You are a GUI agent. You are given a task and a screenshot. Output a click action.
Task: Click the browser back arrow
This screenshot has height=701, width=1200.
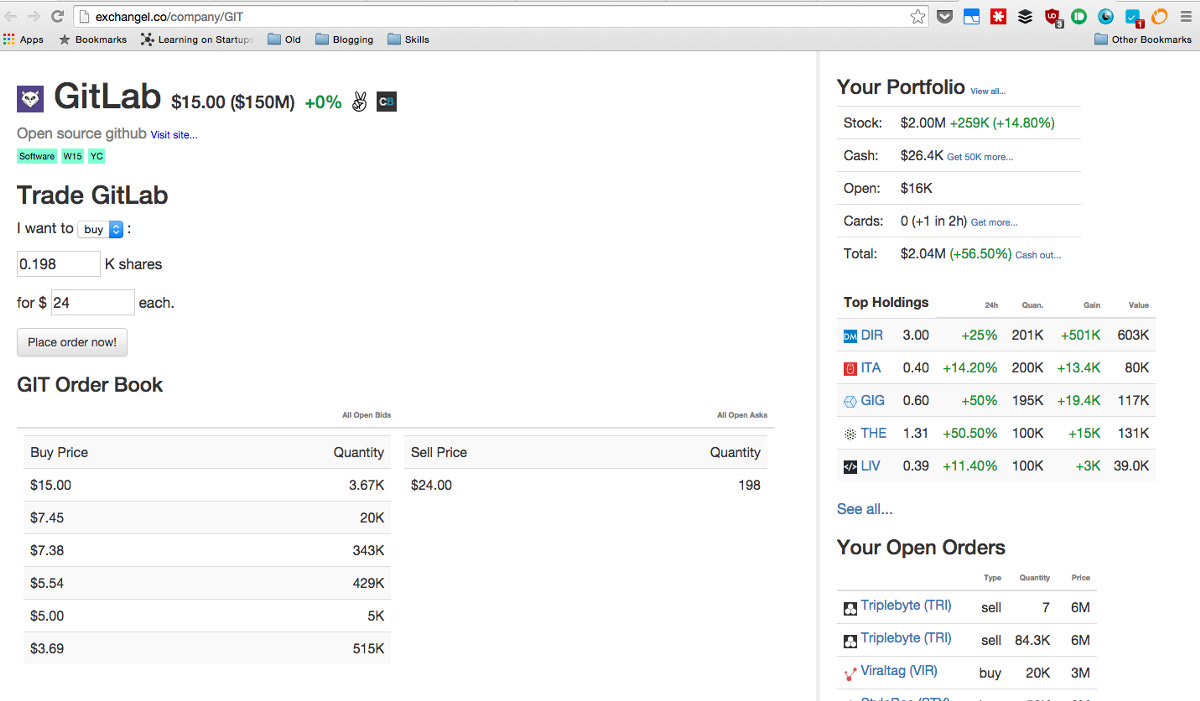(12, 16)
